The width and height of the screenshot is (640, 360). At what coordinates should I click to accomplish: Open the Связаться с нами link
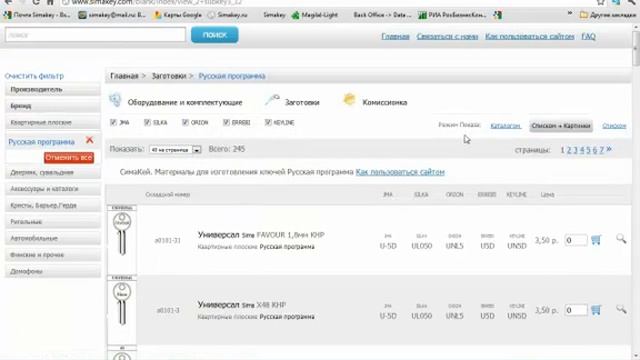click(x=447, y=37)
